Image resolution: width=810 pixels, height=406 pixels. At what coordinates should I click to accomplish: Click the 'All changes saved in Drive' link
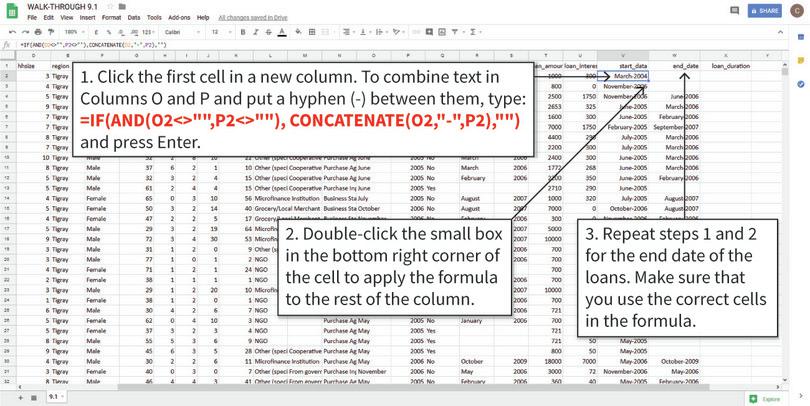click(x=253, y=18)
